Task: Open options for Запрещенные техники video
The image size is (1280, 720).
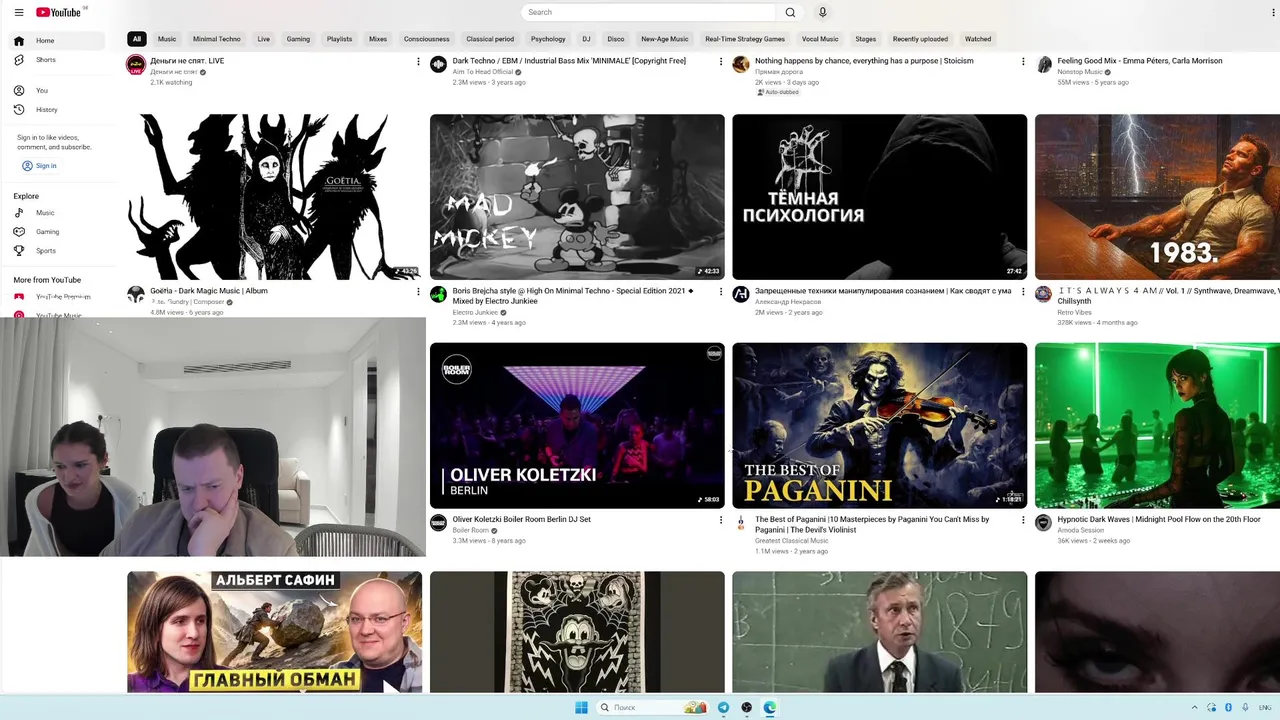Action: [1023, 292]
